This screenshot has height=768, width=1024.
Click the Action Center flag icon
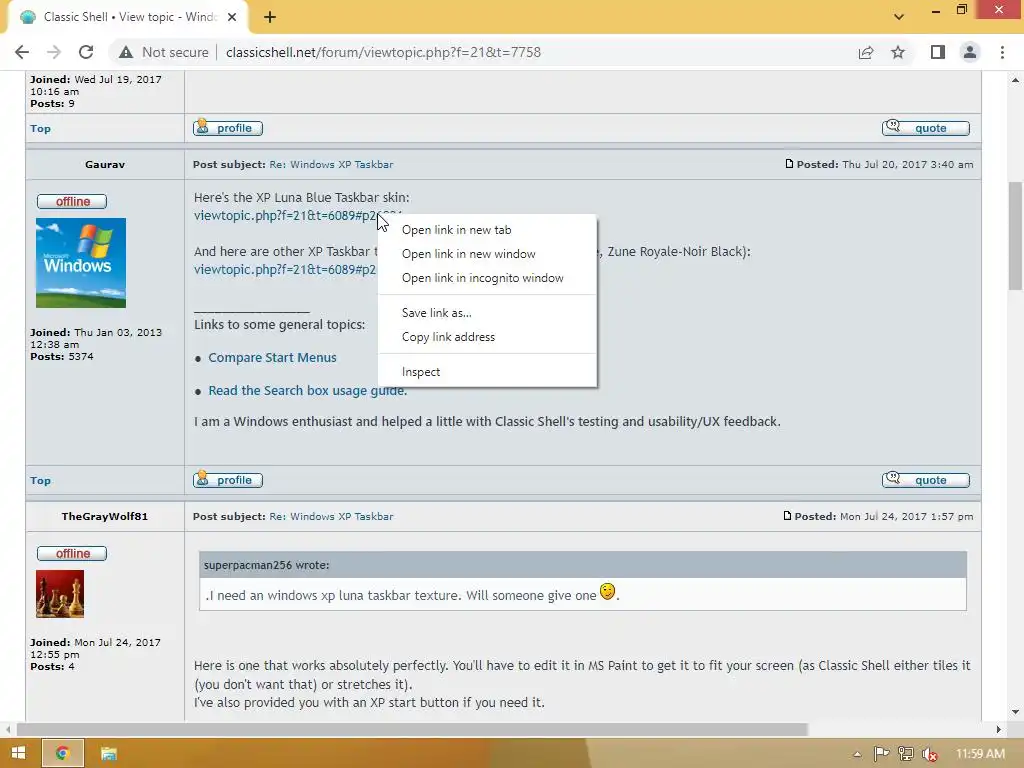pos(881,754)
